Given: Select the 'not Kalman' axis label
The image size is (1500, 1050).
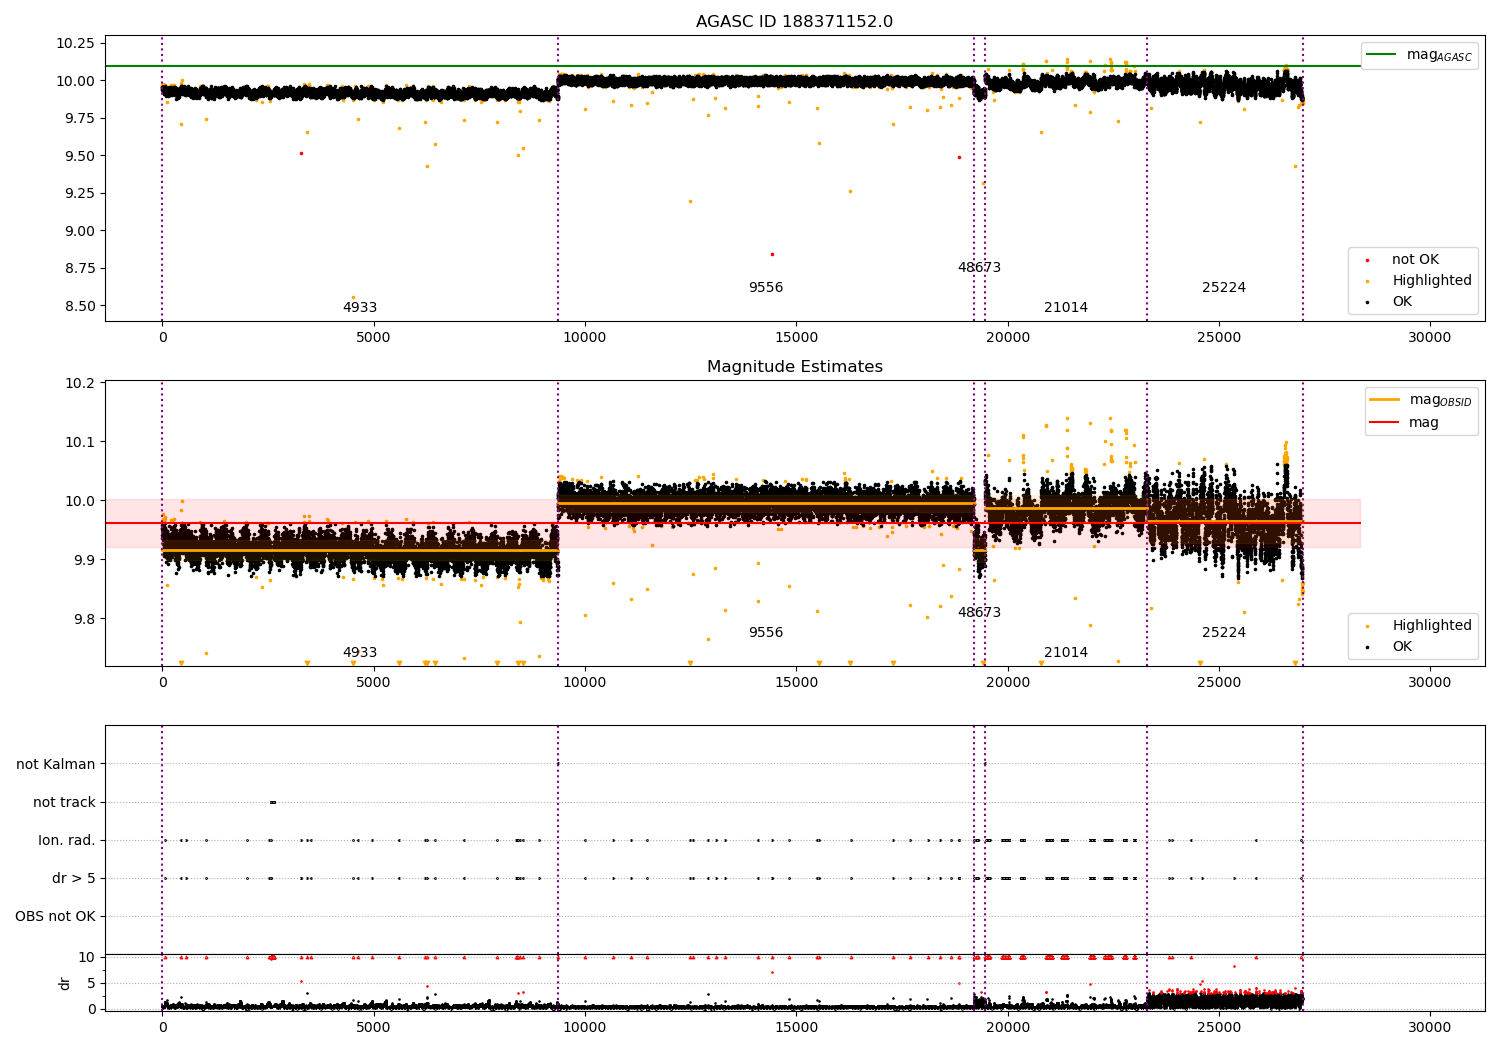Looking at the screenshot, I should point(56,765).
